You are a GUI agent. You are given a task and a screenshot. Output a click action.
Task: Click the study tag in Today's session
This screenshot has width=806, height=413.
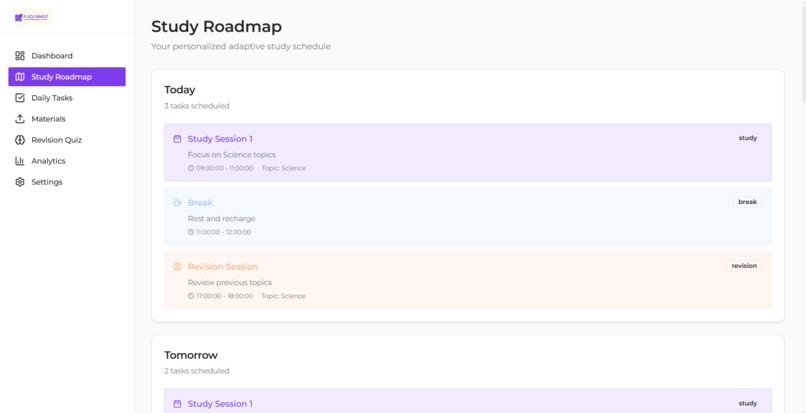click(747, 138)
